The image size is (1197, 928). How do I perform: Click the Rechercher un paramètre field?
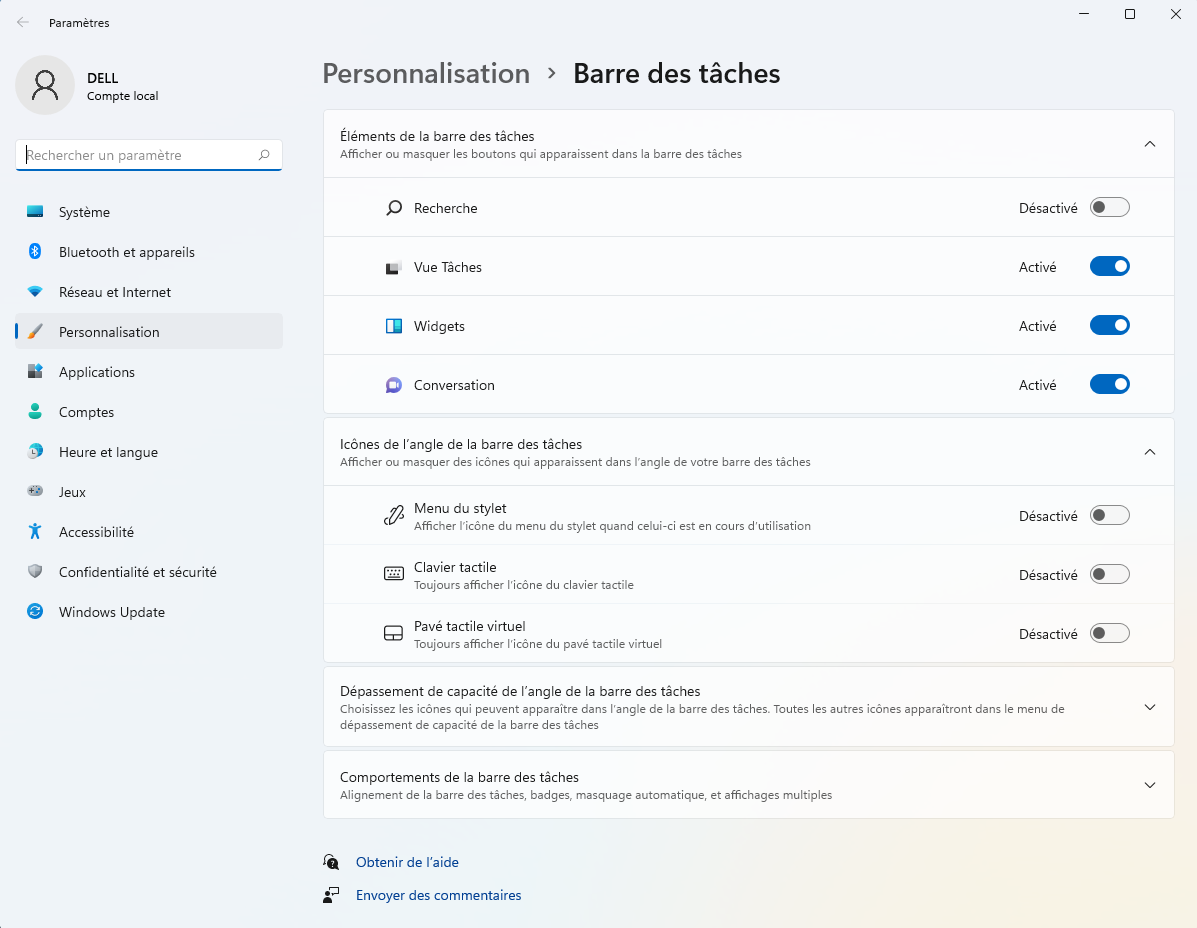pyautogui.click(x=149, y=155)
